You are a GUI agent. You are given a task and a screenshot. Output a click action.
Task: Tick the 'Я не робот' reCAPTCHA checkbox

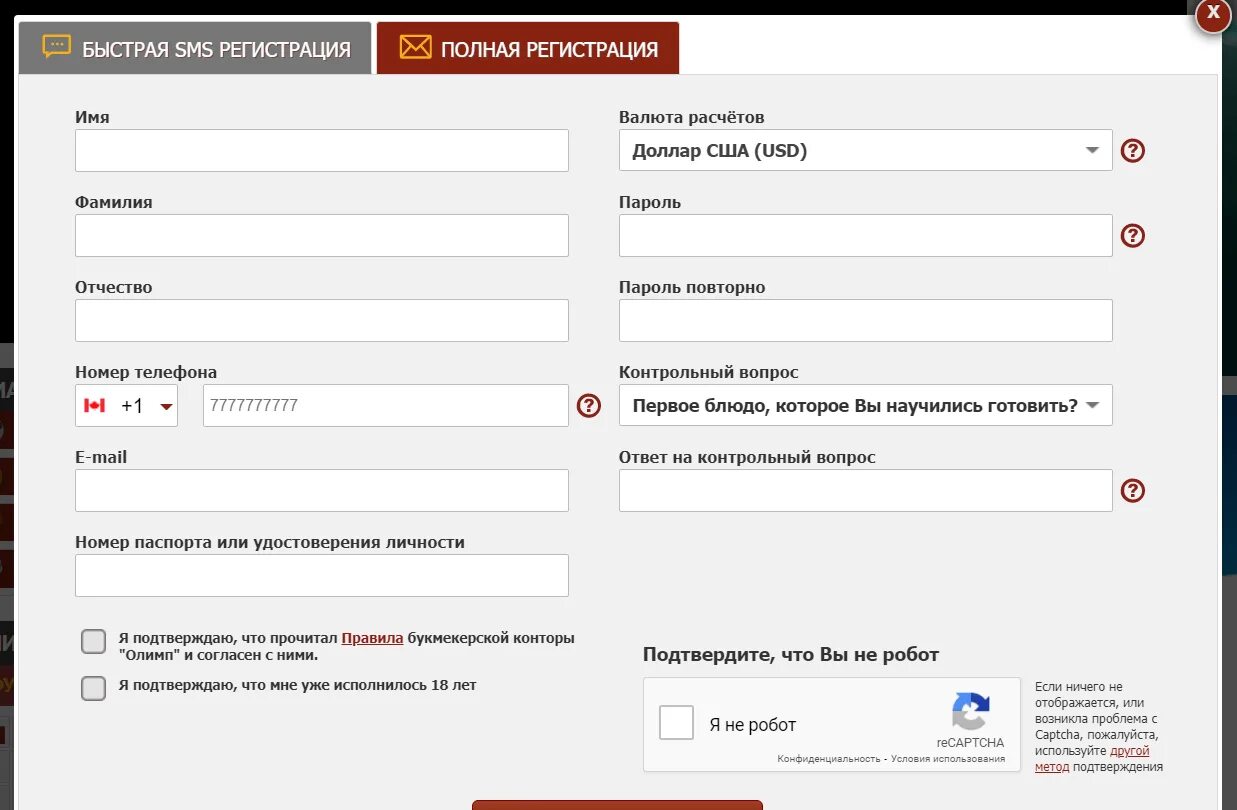(x=677, y=723)
